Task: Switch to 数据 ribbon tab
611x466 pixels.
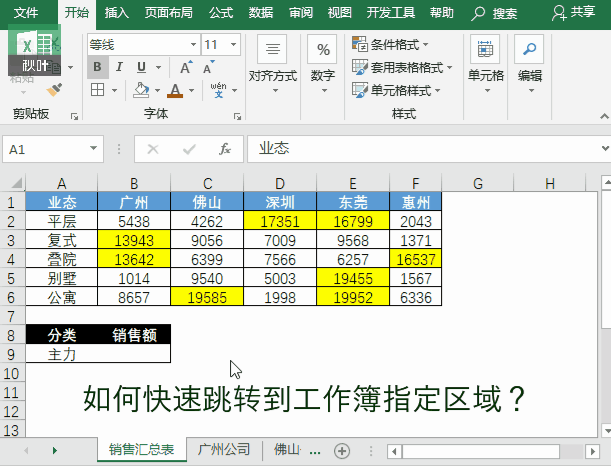Action: (261, 13)
